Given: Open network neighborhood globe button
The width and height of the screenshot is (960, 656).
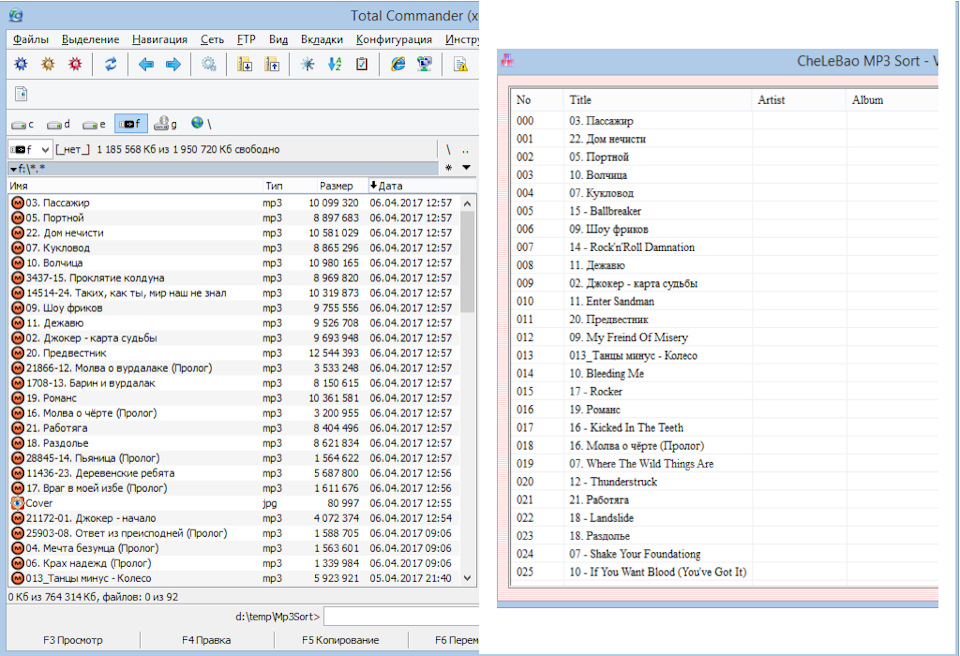Looking at the screenshot, I should click(x=201, y=124).
